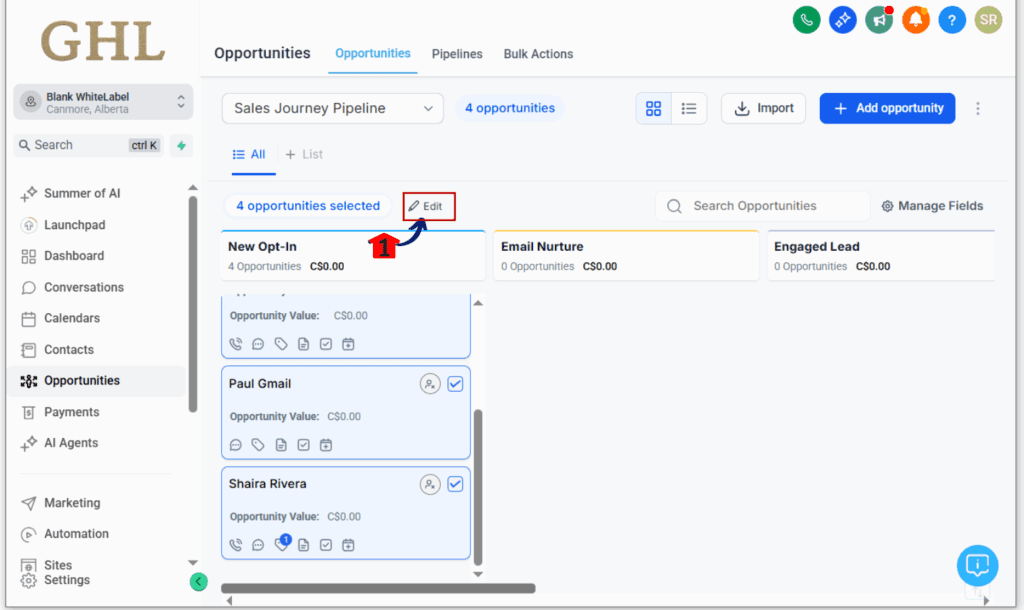Open the notifications bell icon
Viewport: 1024px width, 610px height.
click(916, 19)
